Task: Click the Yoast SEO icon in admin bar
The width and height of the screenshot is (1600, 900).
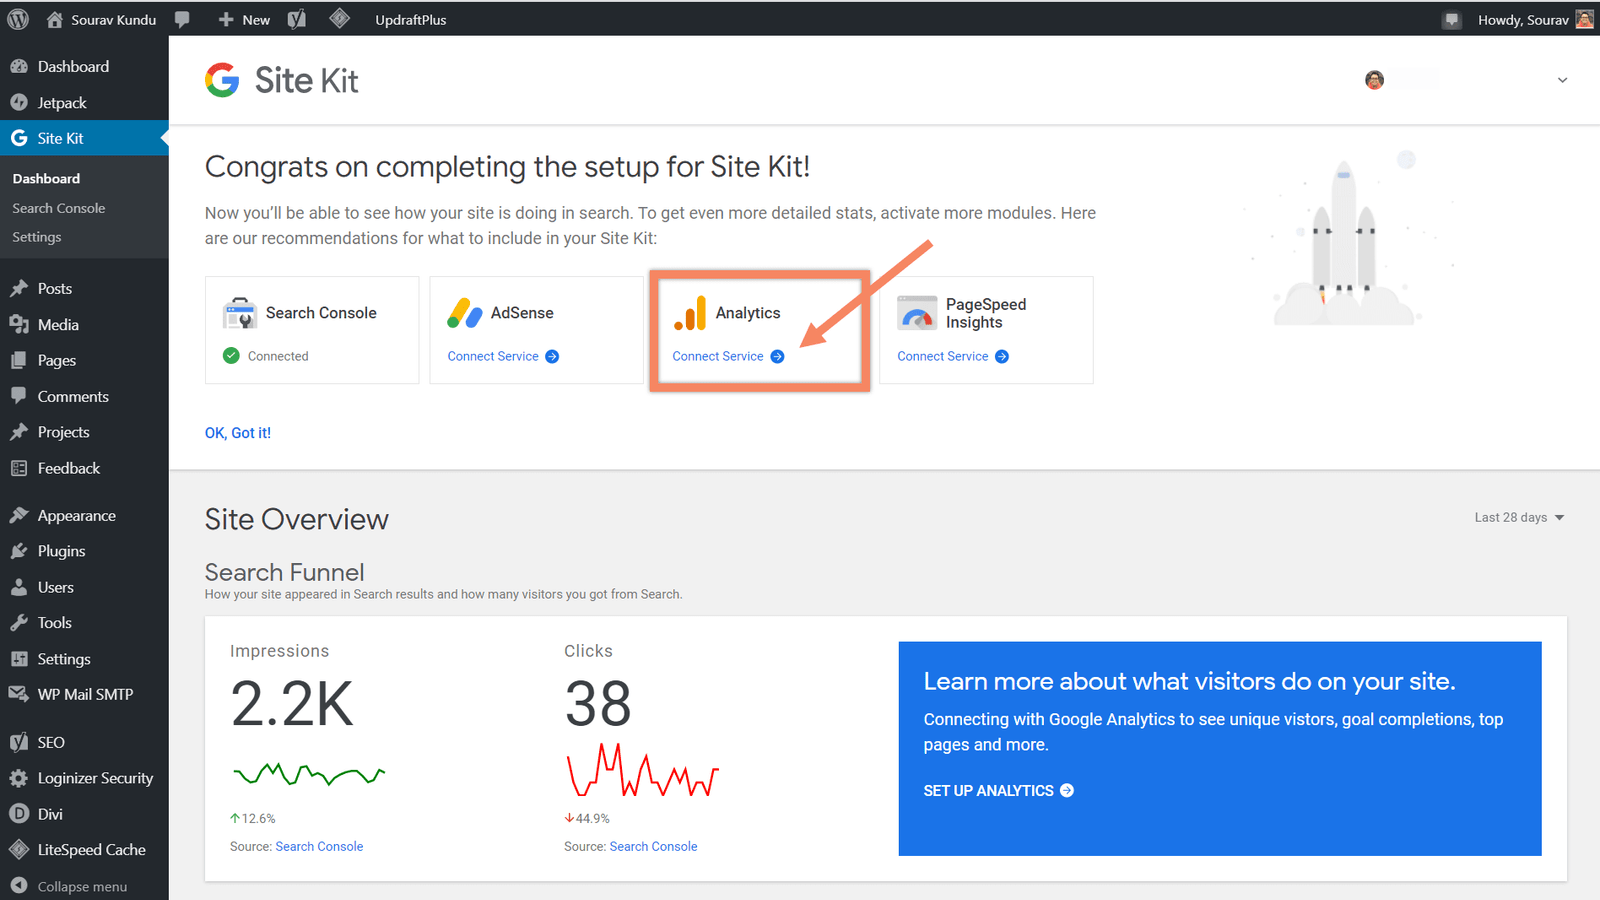Action: pyautogui.click(x=296, y=18)
